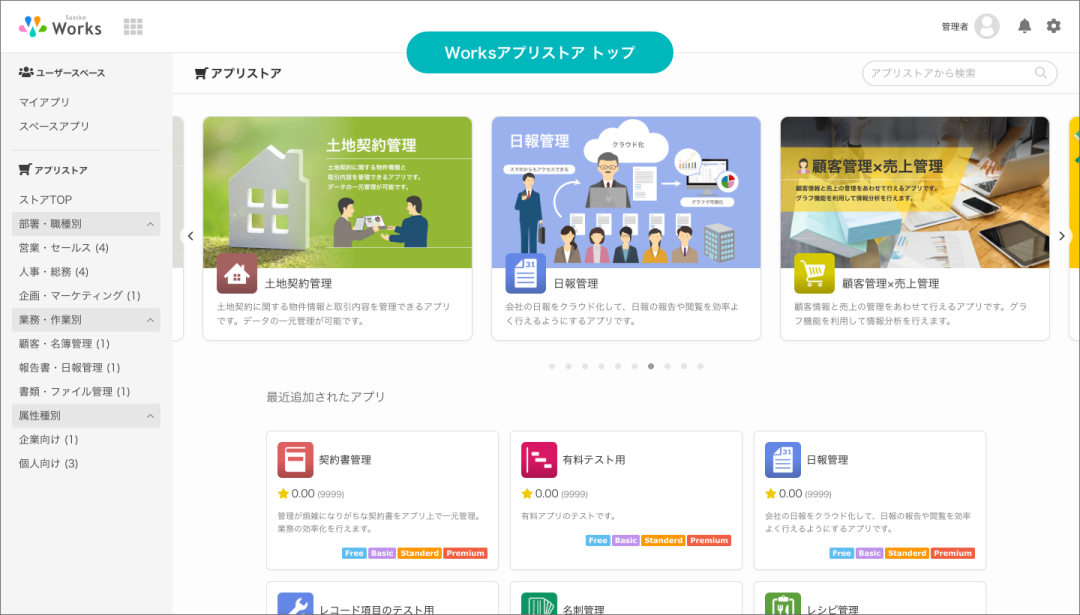Show the next carousel slide
The height and width of the screenshot is (615, 1080).
point(1061,236)
